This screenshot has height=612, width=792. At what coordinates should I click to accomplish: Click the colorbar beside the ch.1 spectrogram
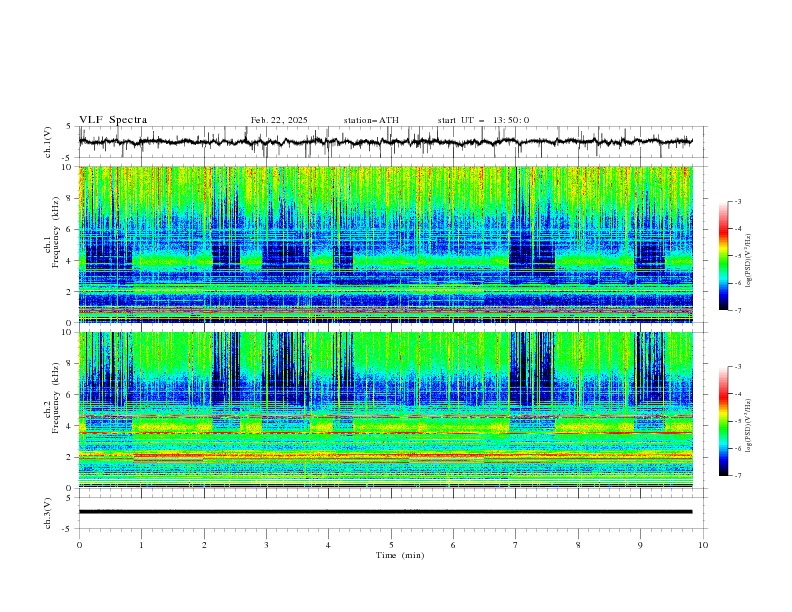[x=724, y=255]
